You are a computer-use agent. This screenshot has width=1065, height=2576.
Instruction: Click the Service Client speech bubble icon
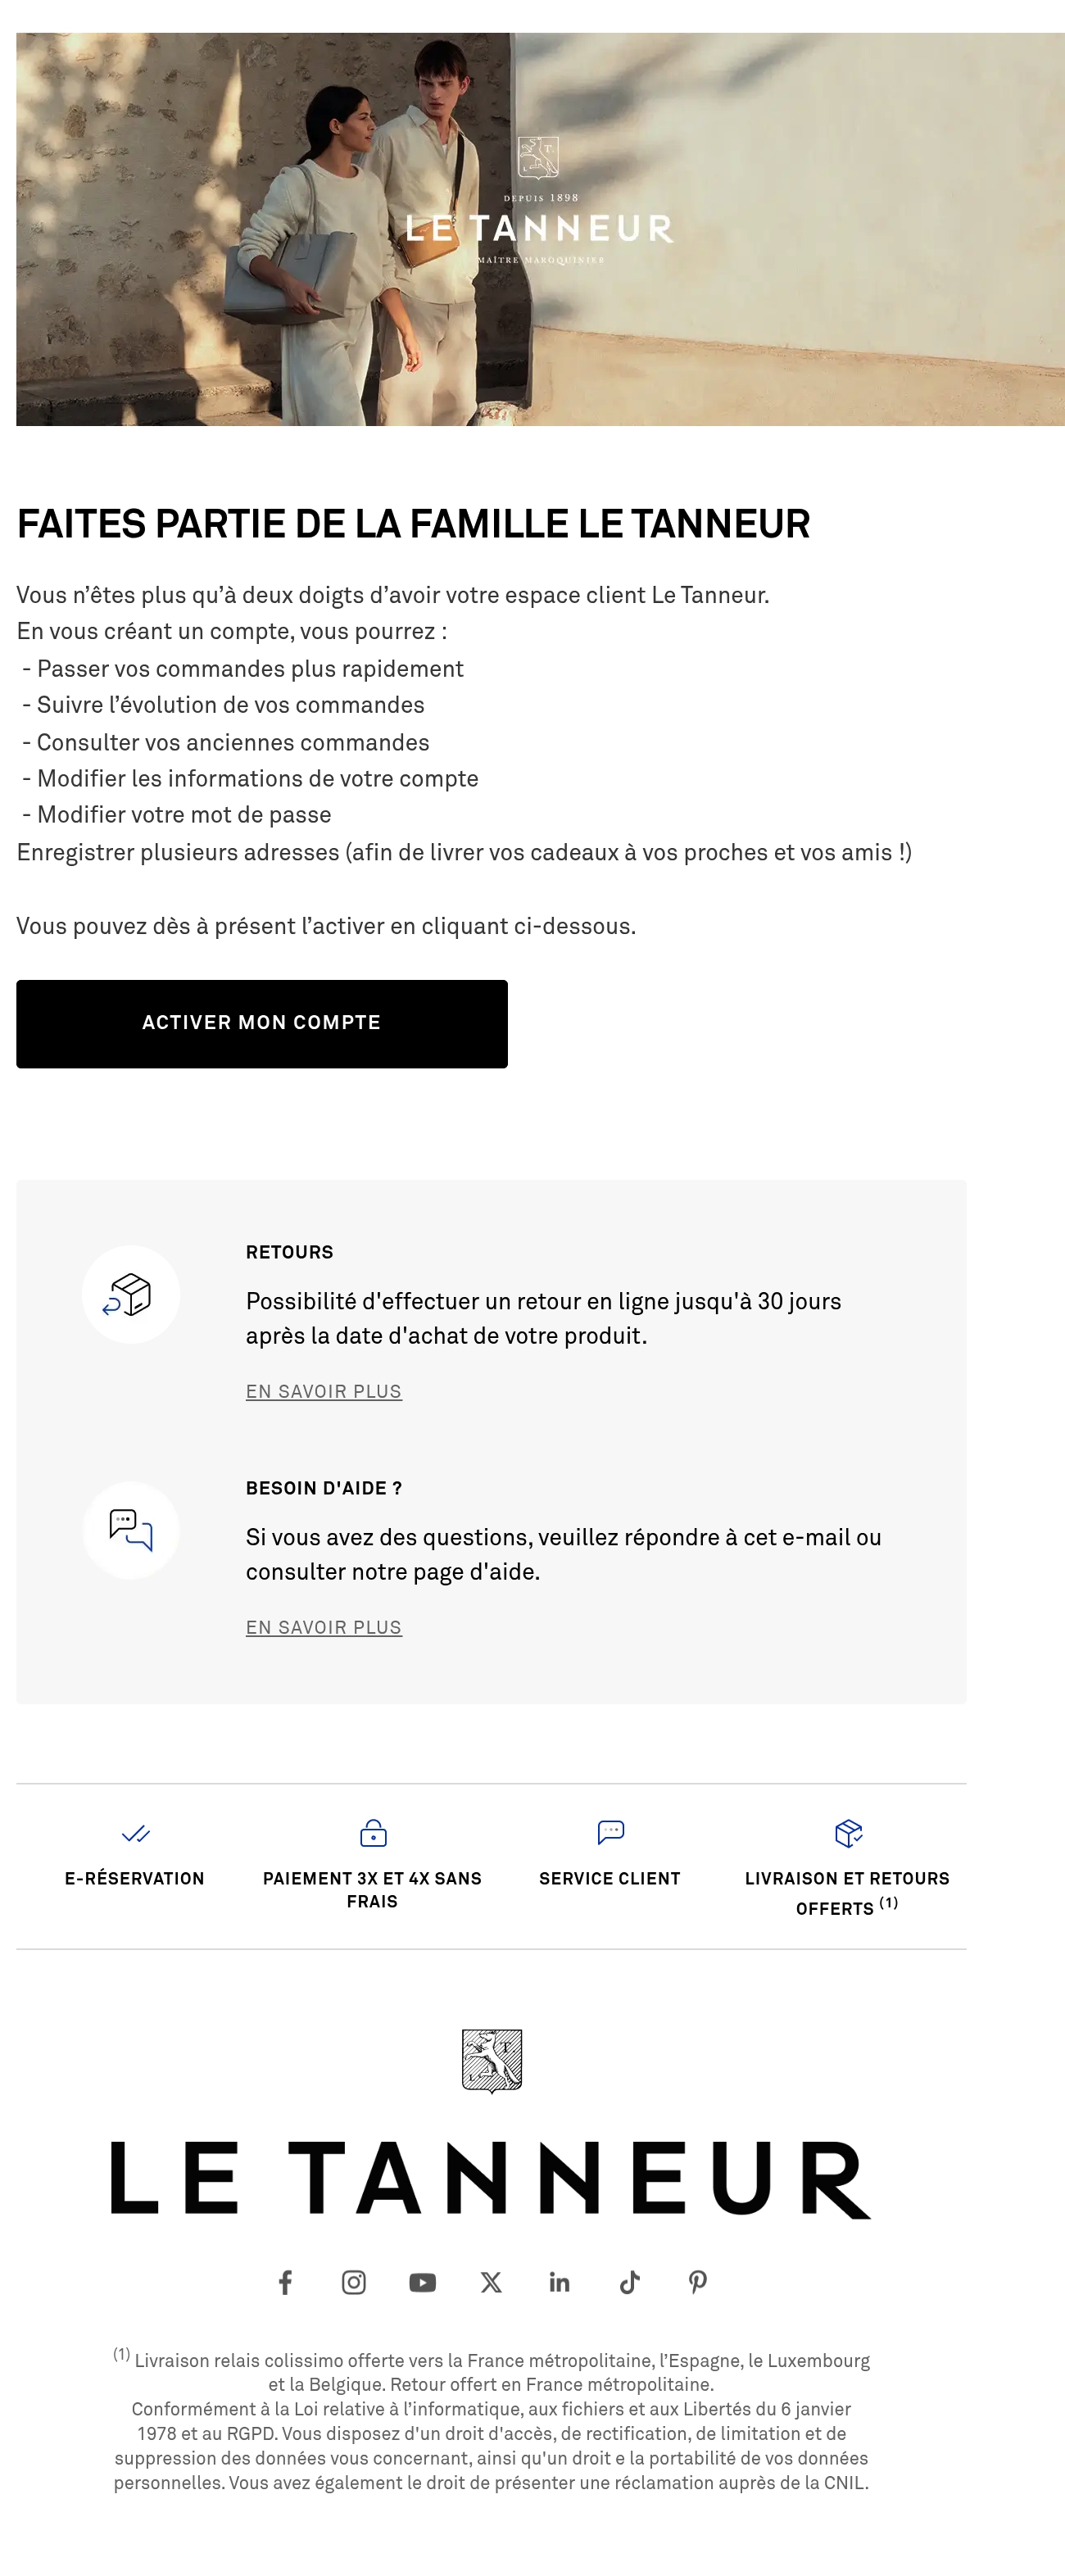pos(610,1833)
